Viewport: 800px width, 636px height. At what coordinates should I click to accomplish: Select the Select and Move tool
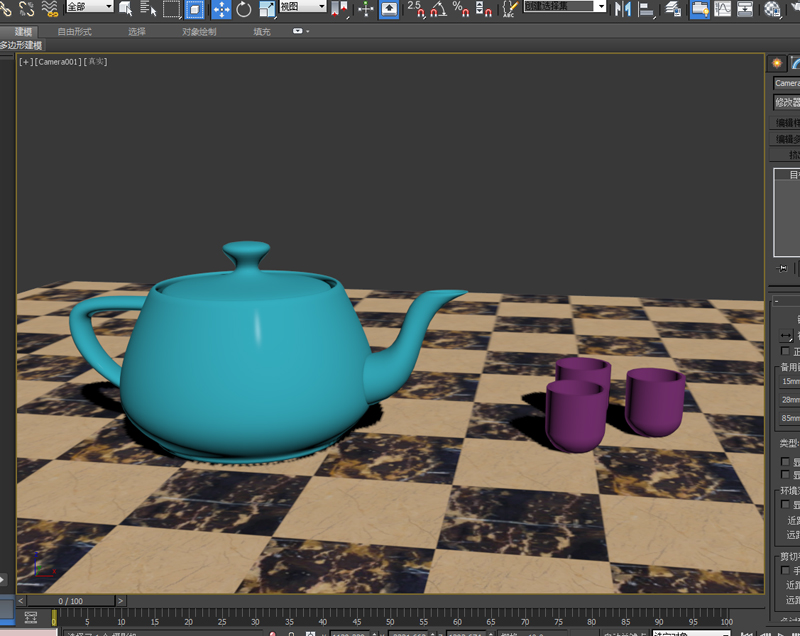pyautogui.click(x=221, y=9)
